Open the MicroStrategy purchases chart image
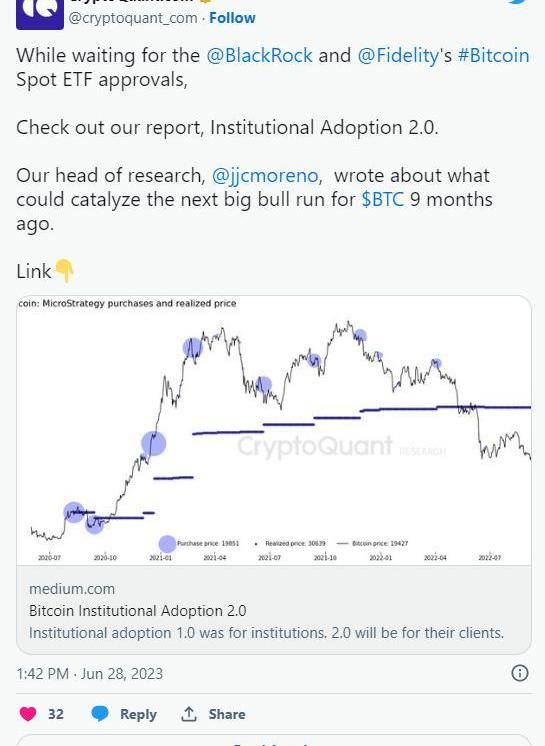 (274, 431)
